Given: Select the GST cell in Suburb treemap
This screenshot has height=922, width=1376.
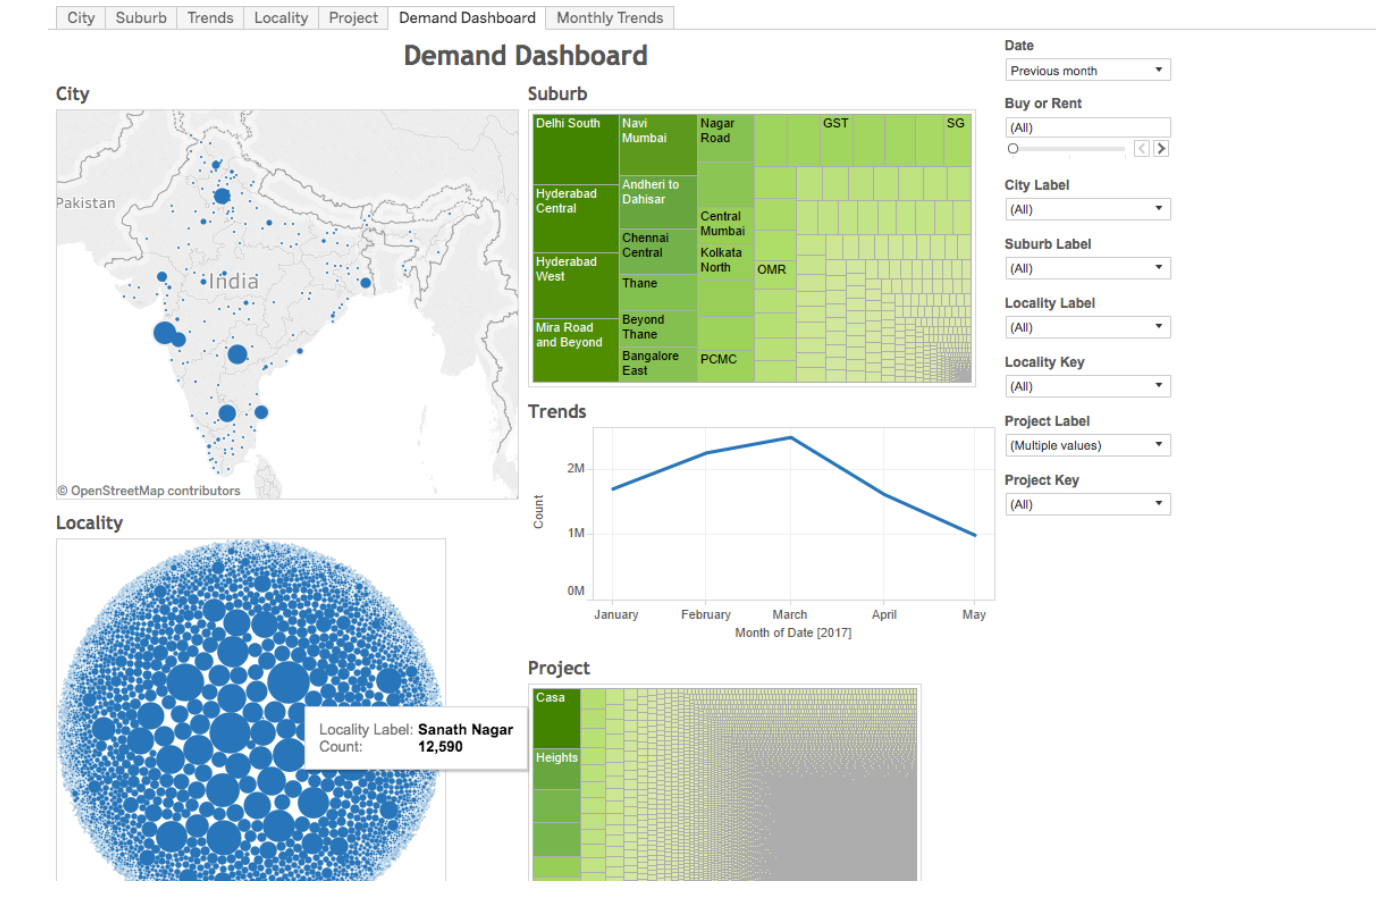Looking at the screenshot, I should click(836, 139).
